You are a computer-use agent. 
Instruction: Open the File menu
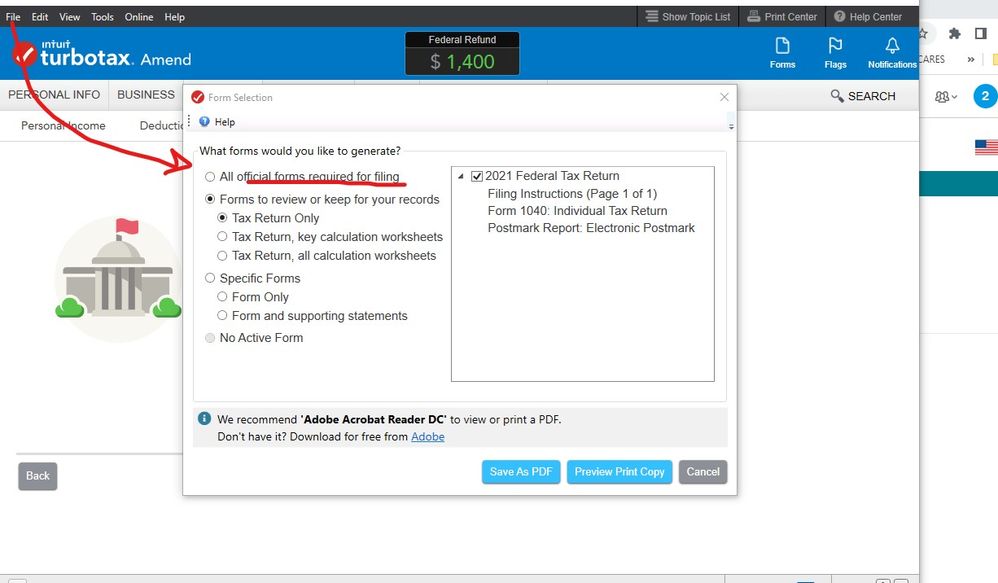click(13, 17)
